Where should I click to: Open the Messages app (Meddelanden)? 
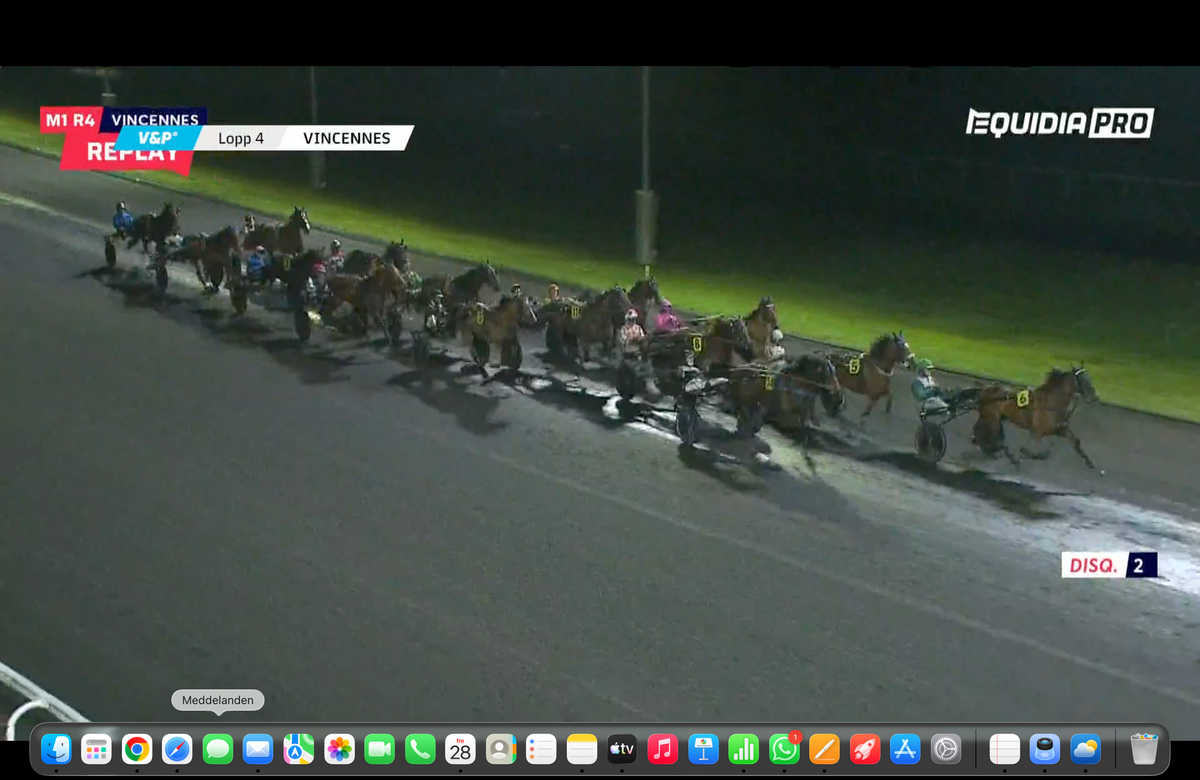tap(218, 748)
